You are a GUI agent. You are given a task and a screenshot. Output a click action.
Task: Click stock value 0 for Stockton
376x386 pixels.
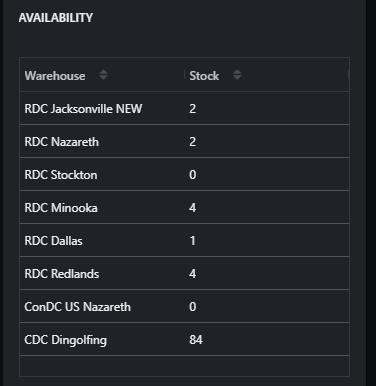(193, 175)
